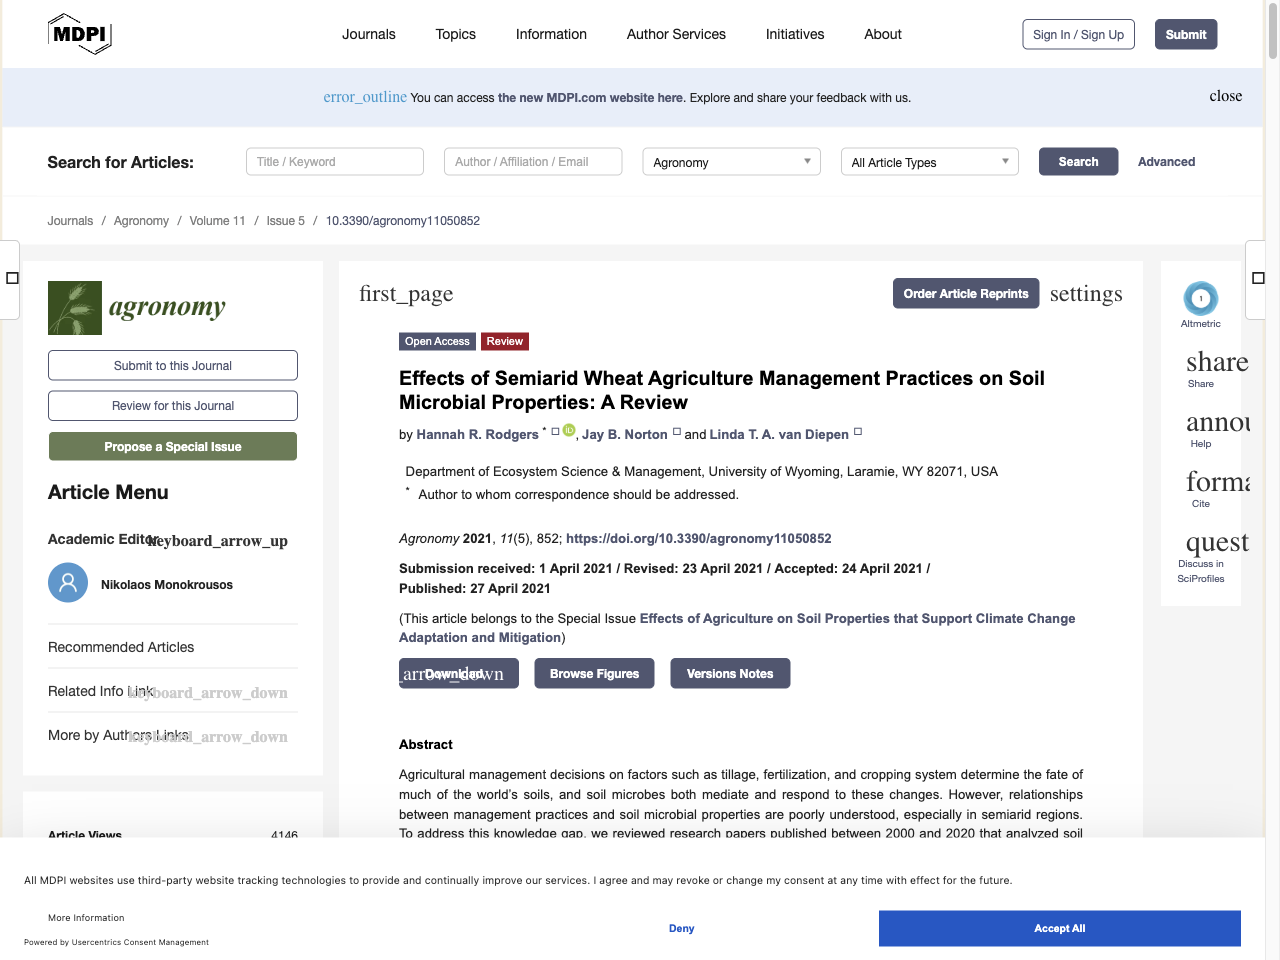Collapse the Academic Editor section
1280x960 pixels.
pos(216,540)
